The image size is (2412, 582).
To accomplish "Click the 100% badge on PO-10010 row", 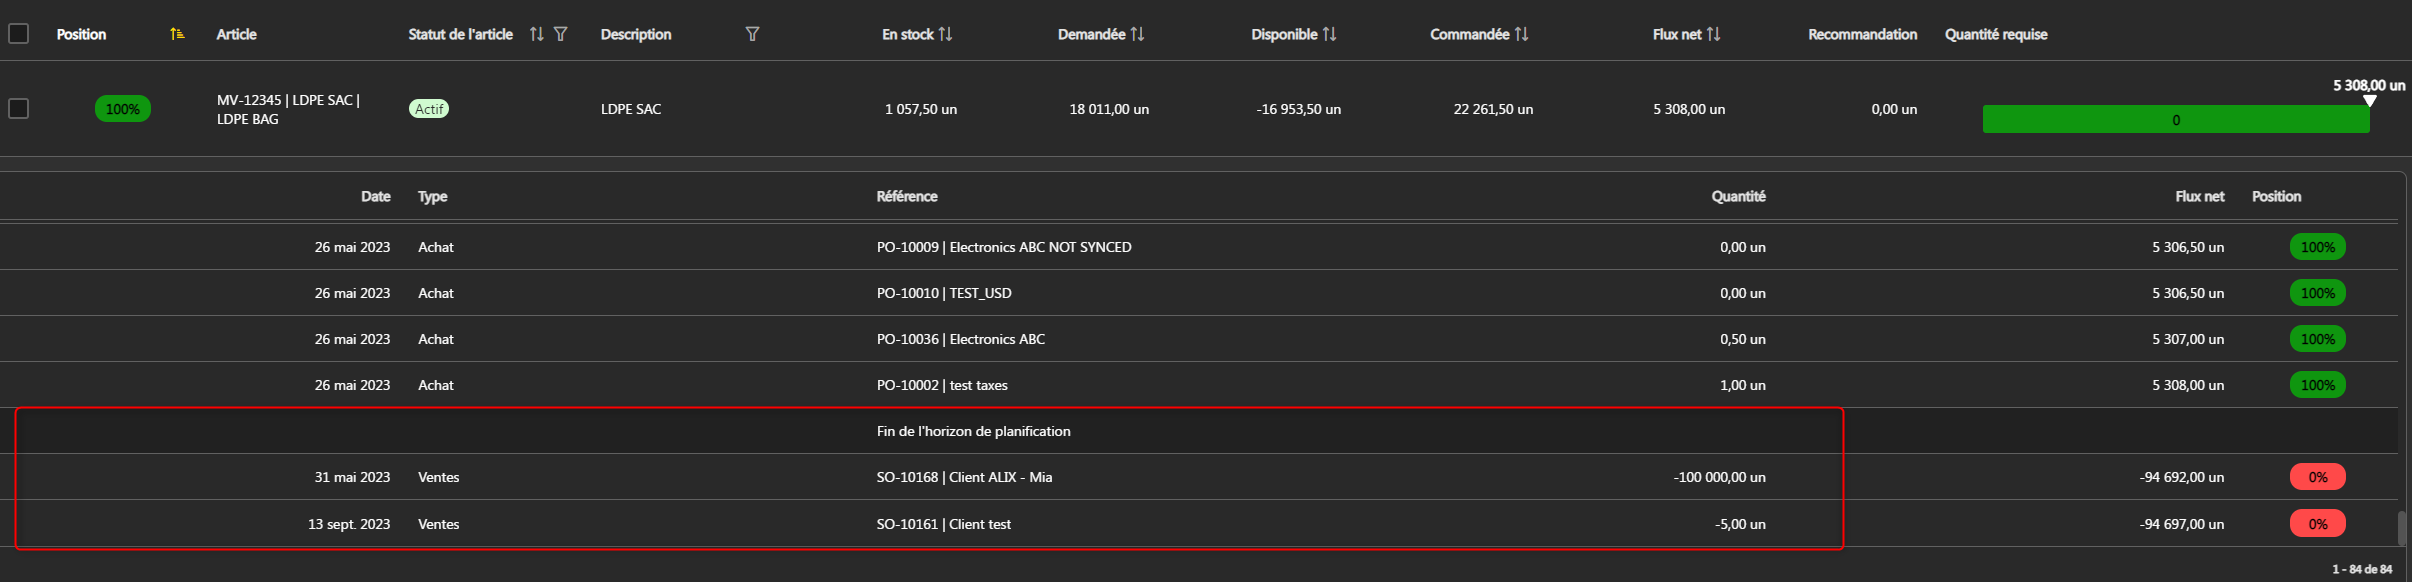I will [x=2318, y=293].
